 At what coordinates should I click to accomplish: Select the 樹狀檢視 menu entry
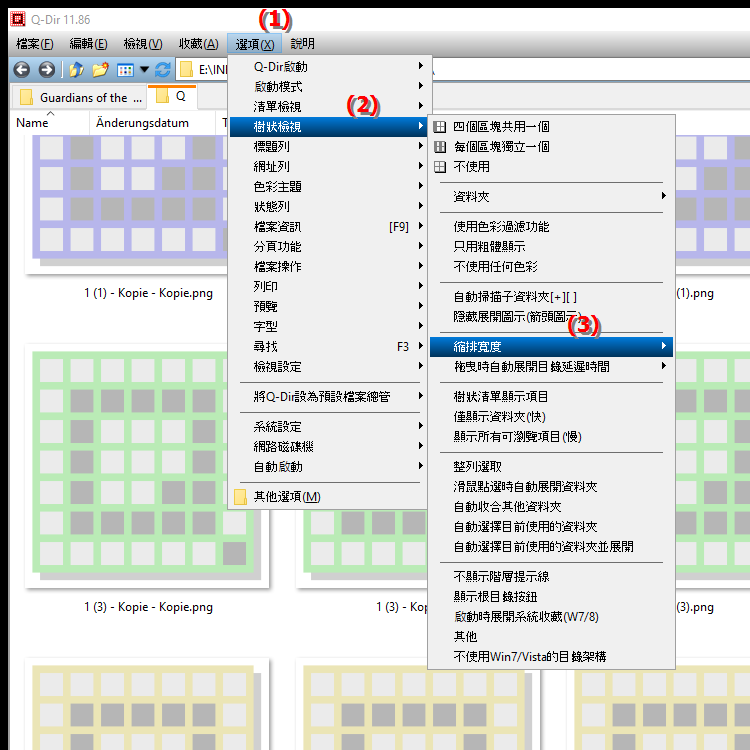pos(329,127)
